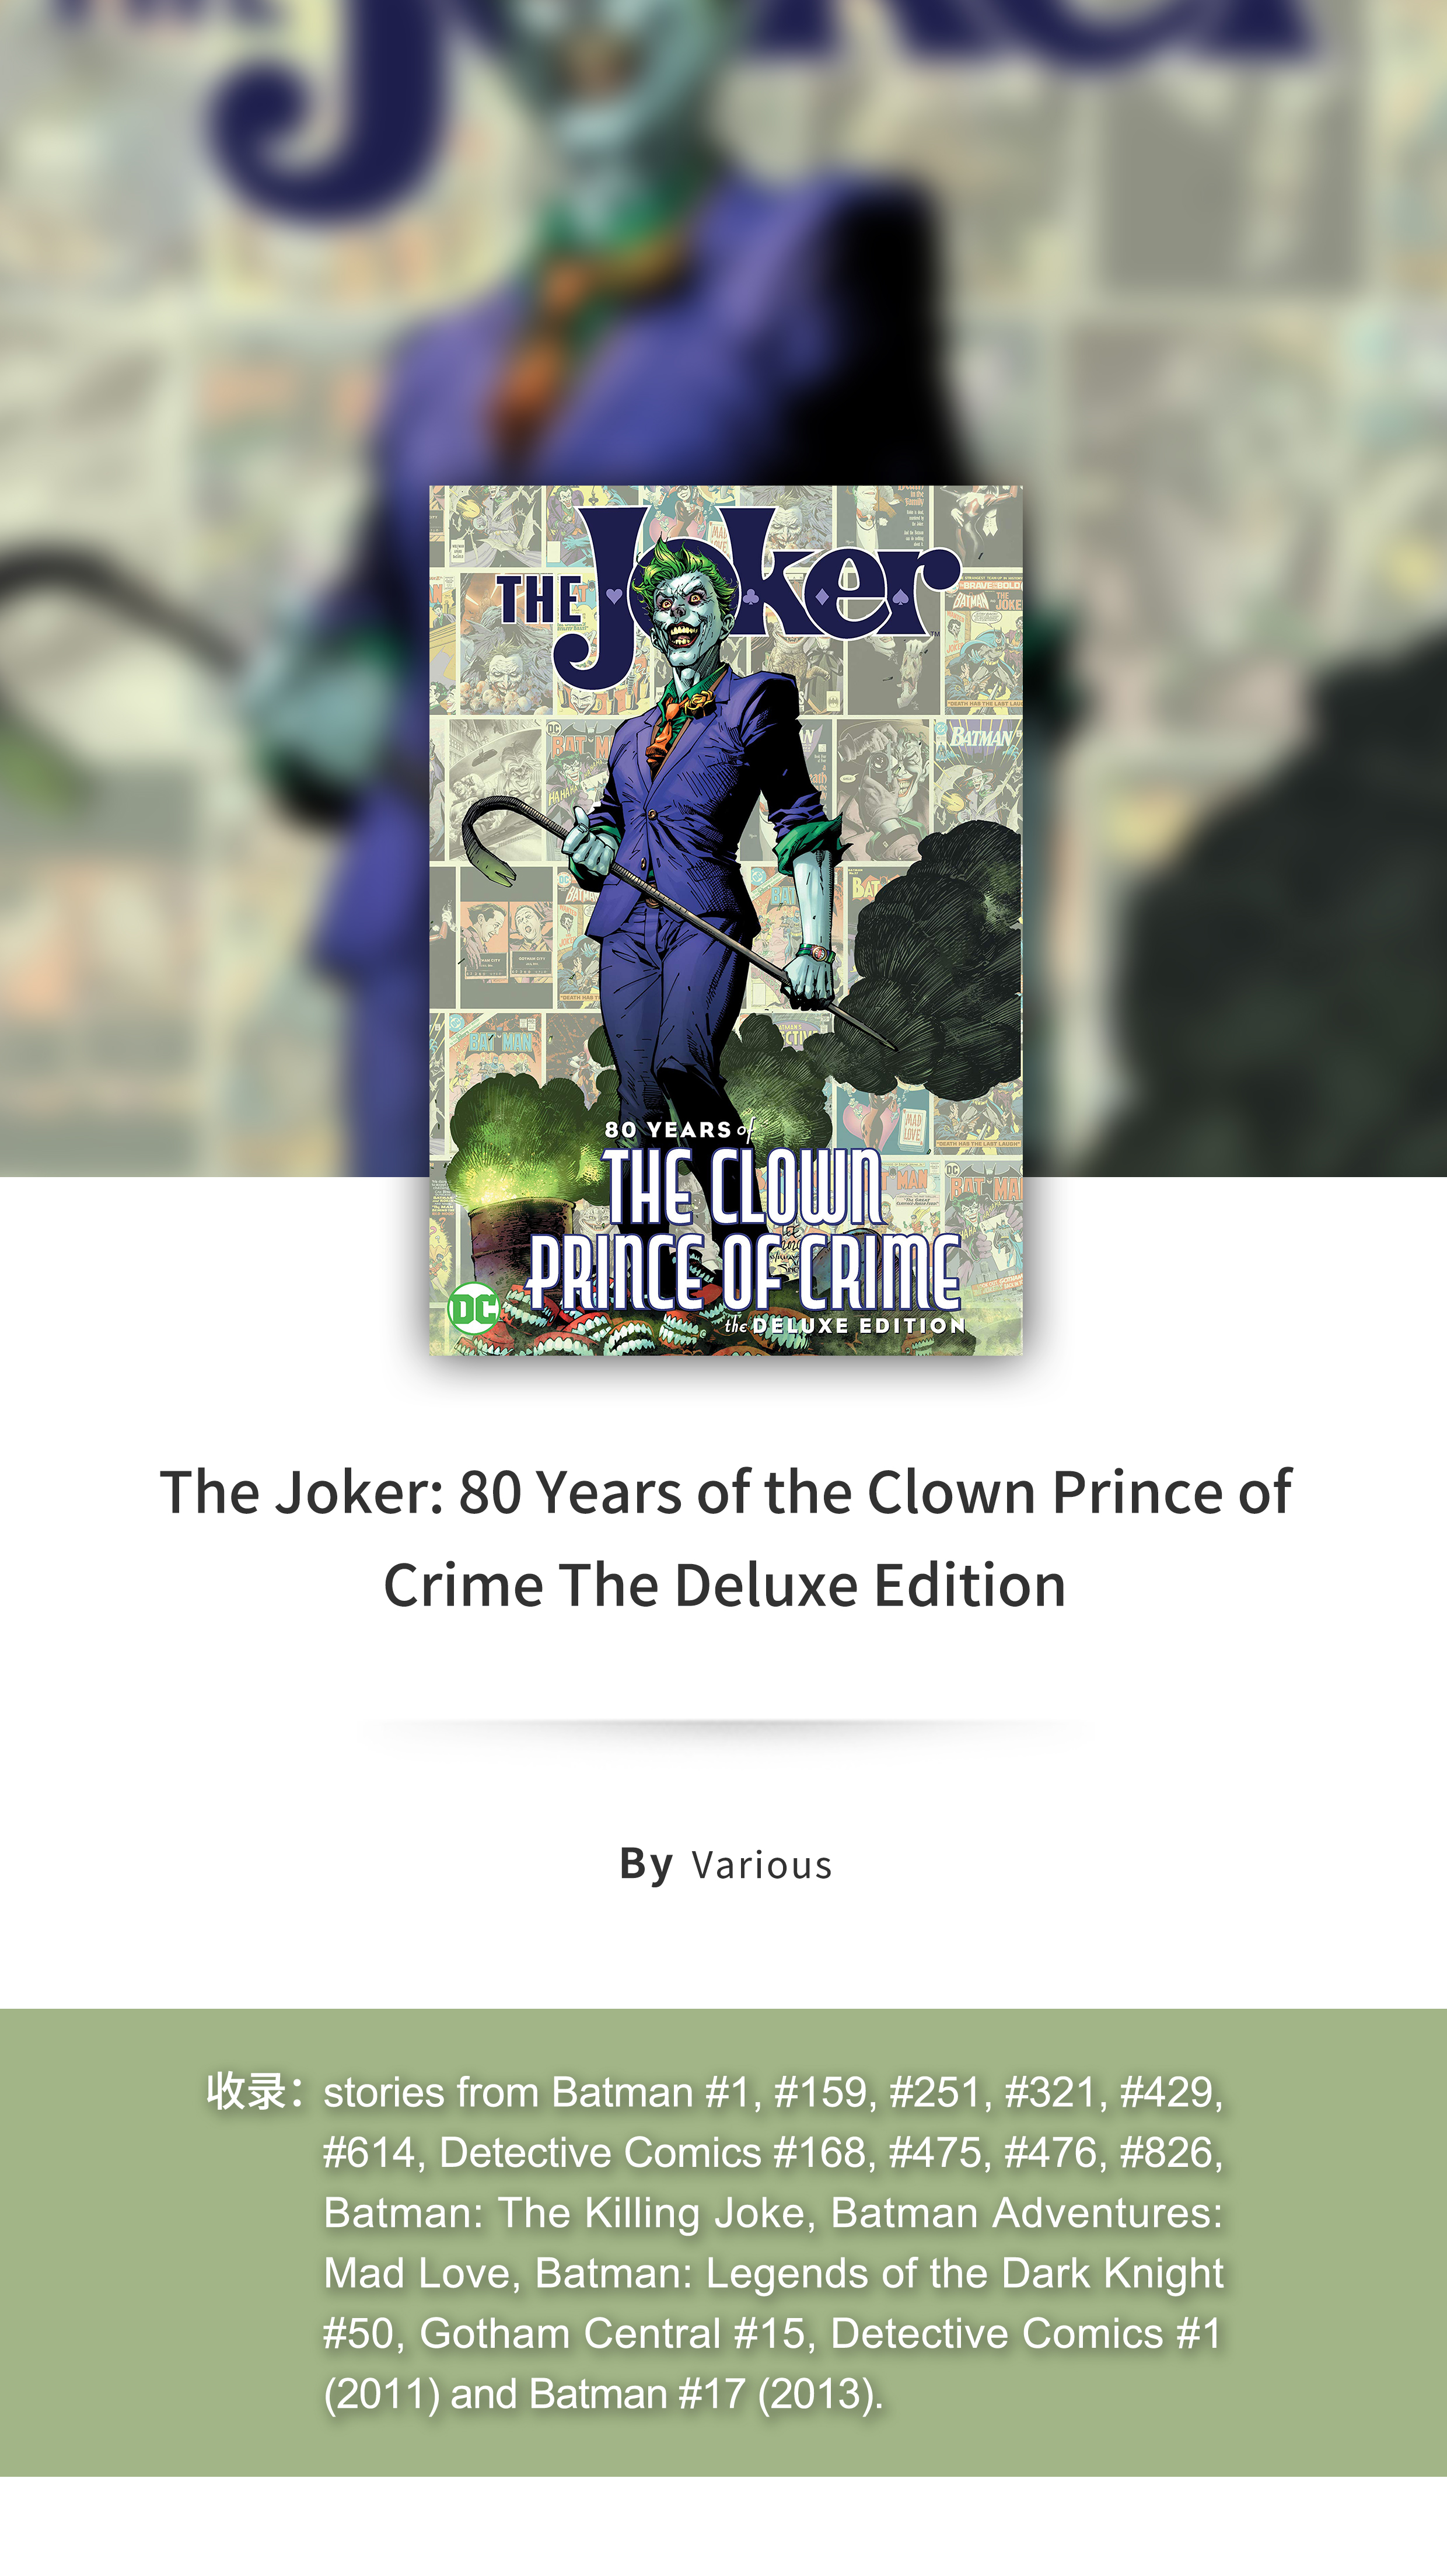Click "Gotham Central #15" in the contents list

tap(611, 2334)
